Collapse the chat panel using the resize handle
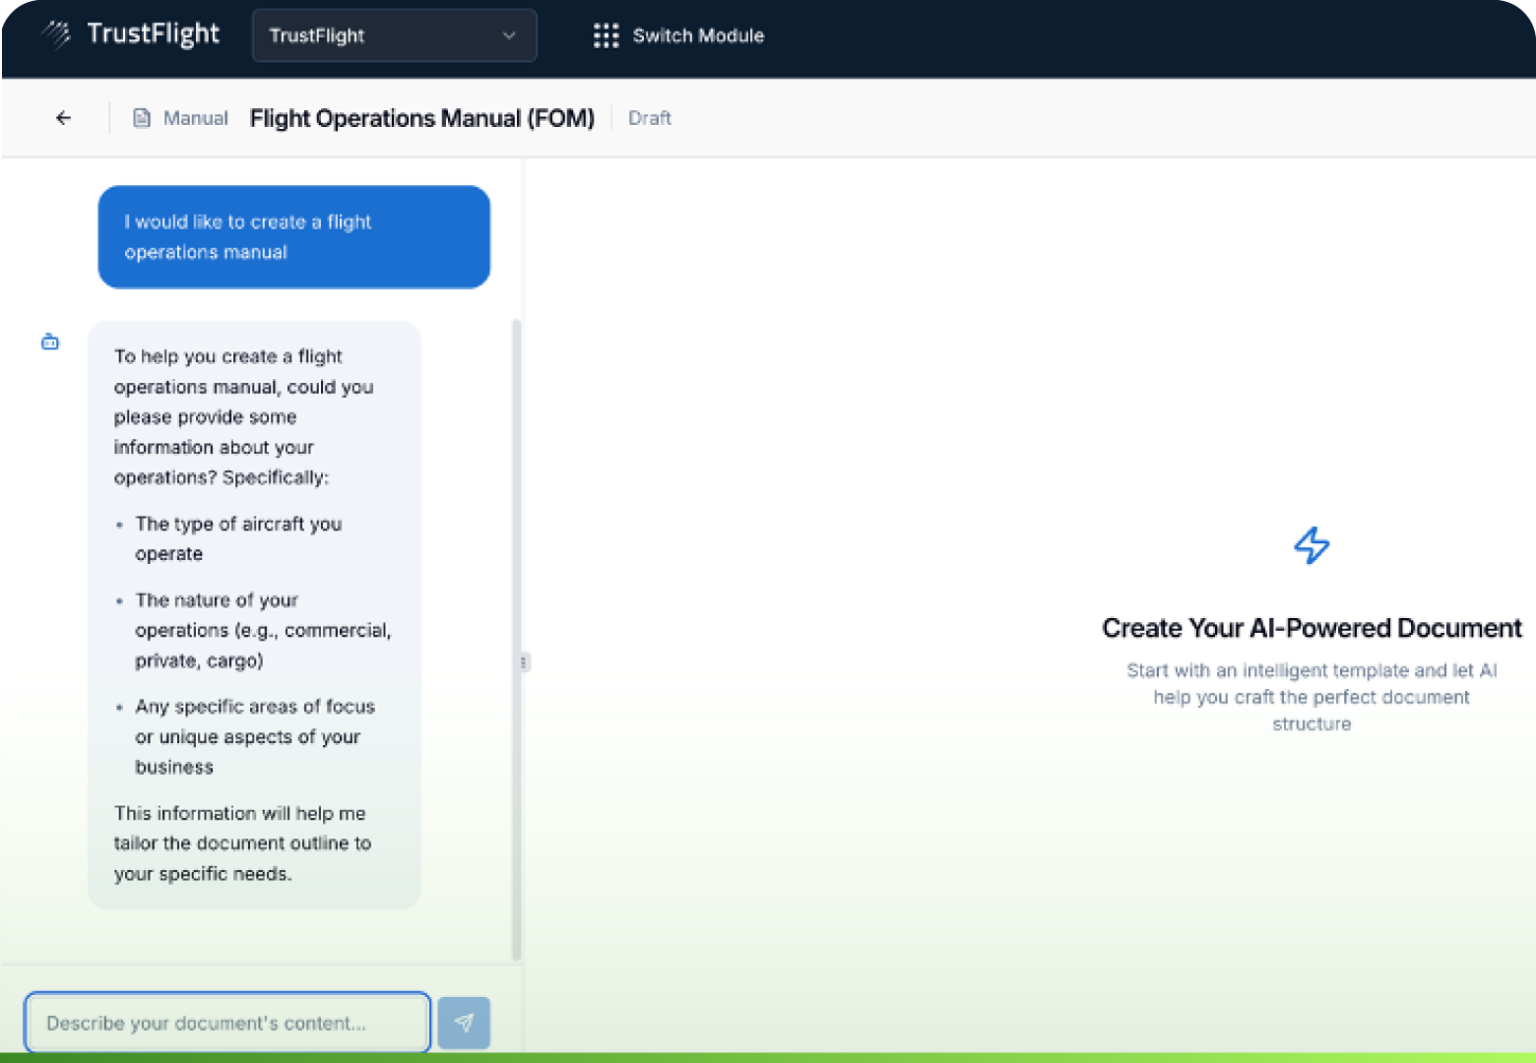Image resolution: width=1536 pixels, height=1063 pixels. (x=524, y=662)
